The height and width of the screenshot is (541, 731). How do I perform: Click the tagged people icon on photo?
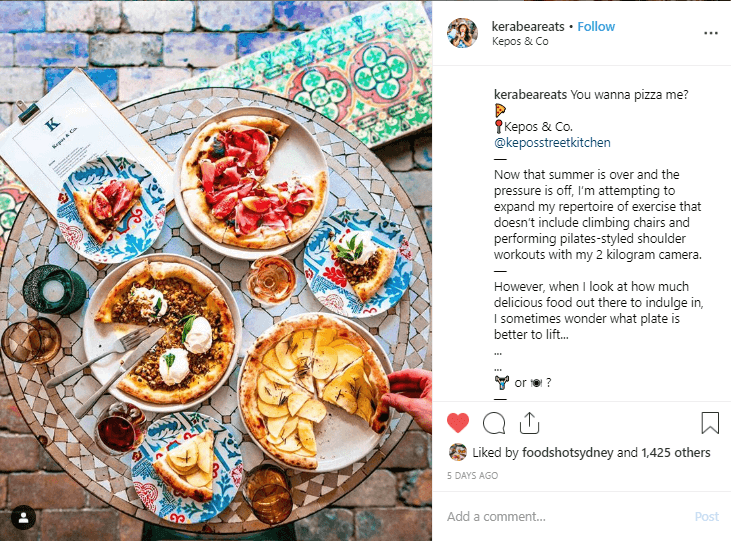coord(23,517)
